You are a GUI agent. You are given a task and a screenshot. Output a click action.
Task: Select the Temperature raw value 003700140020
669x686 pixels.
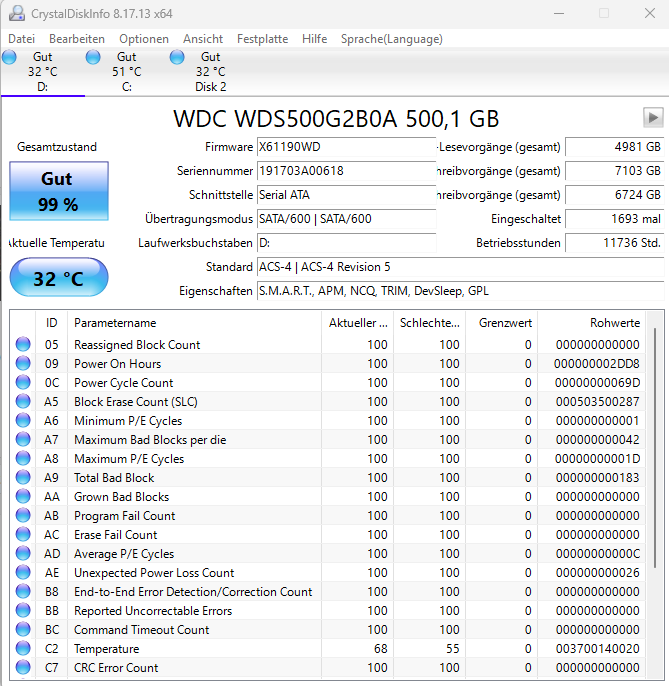(598, 649)
